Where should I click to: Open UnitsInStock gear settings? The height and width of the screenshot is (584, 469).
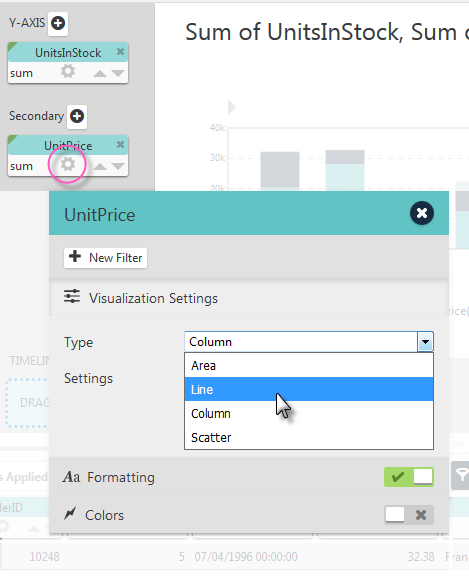[x=68, y=71]
